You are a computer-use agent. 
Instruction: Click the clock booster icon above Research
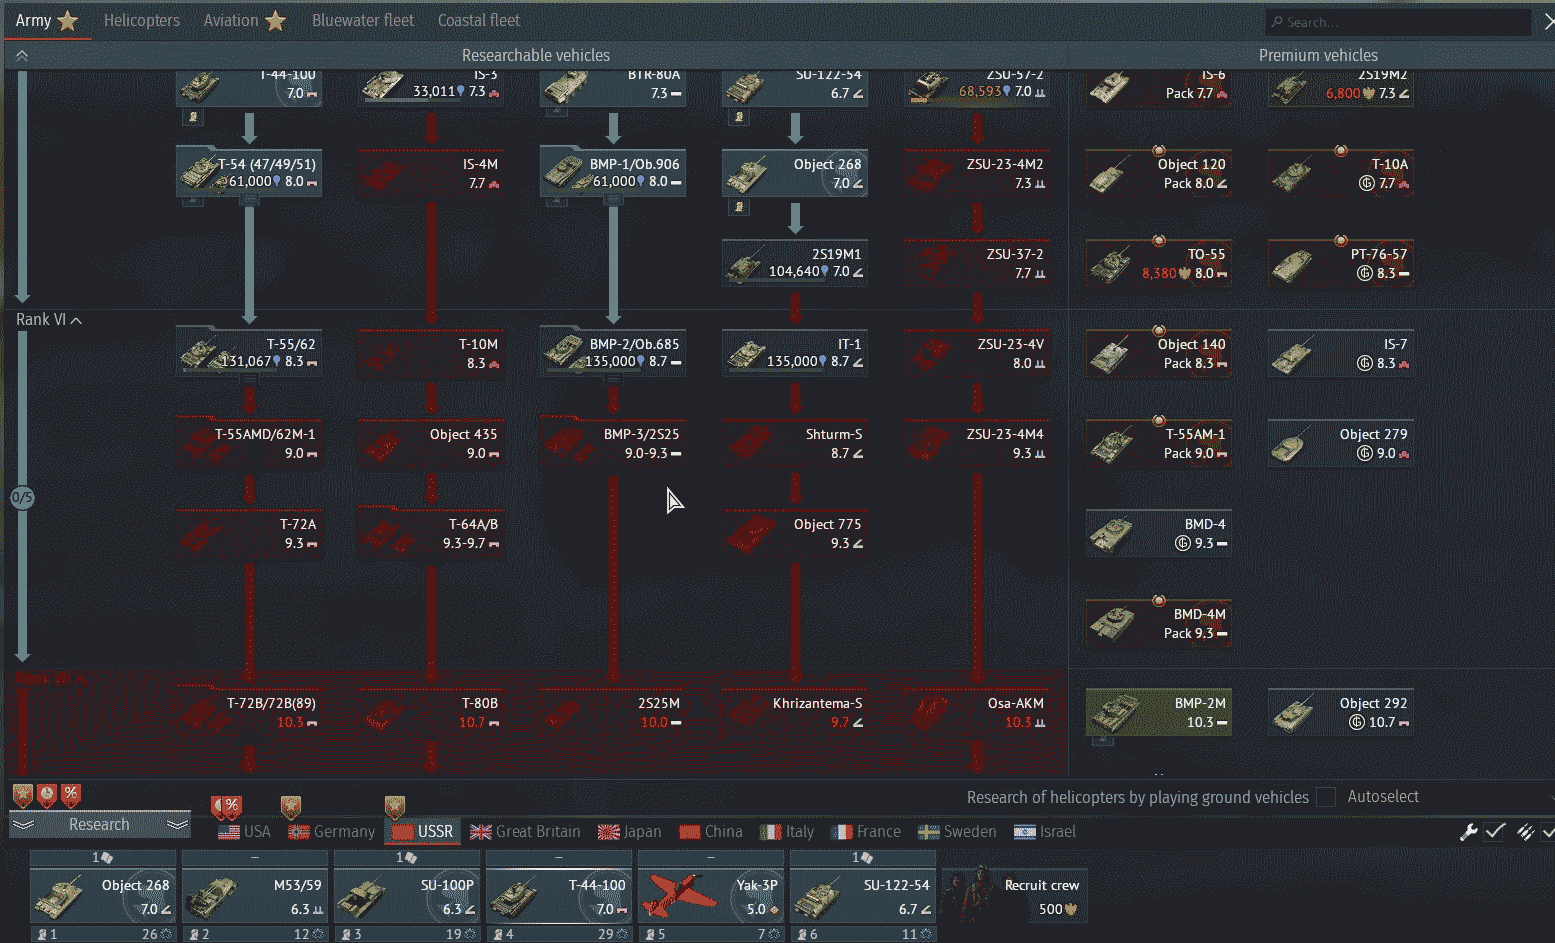click(47, 796)
